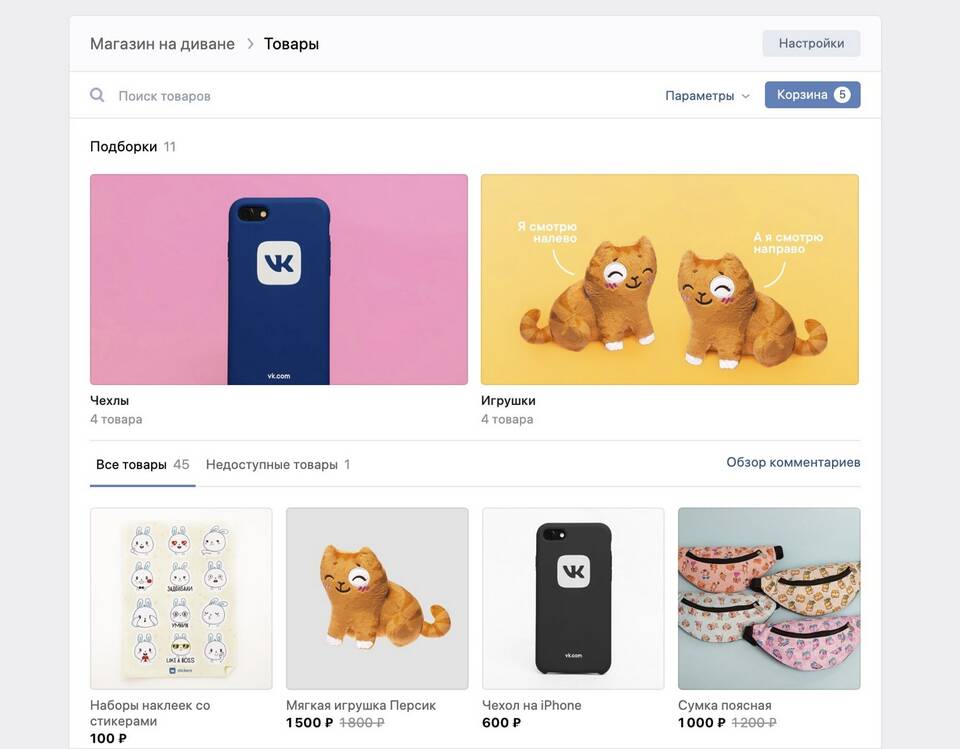This screenshot has width=960, height=749.
Task: Open the sticker sets product thumbnail
Action: (181, 598)
